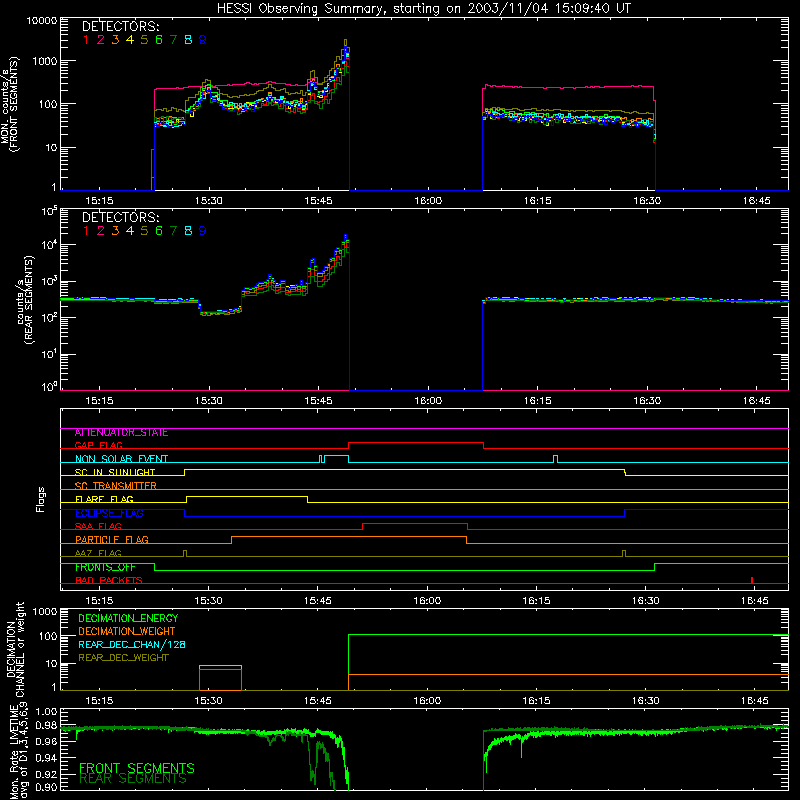Click the SAA_FLAG label
Viewport: 800px width, 800px height.
(x=98, y=526)
